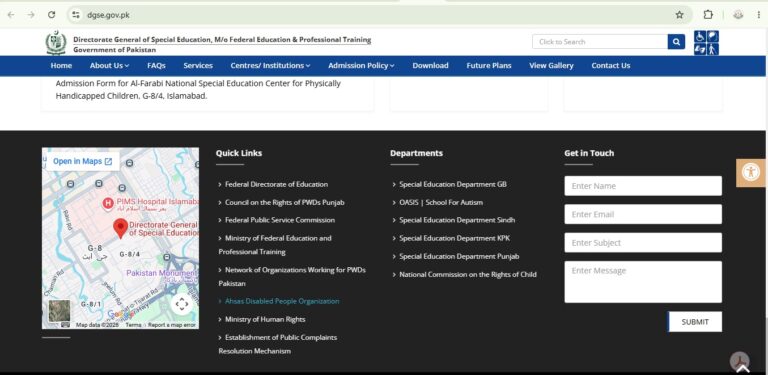The width and height of the screenshot is (768, 375).
Task: Open Special Education Department Punjab link
Action: coord(459,257)
